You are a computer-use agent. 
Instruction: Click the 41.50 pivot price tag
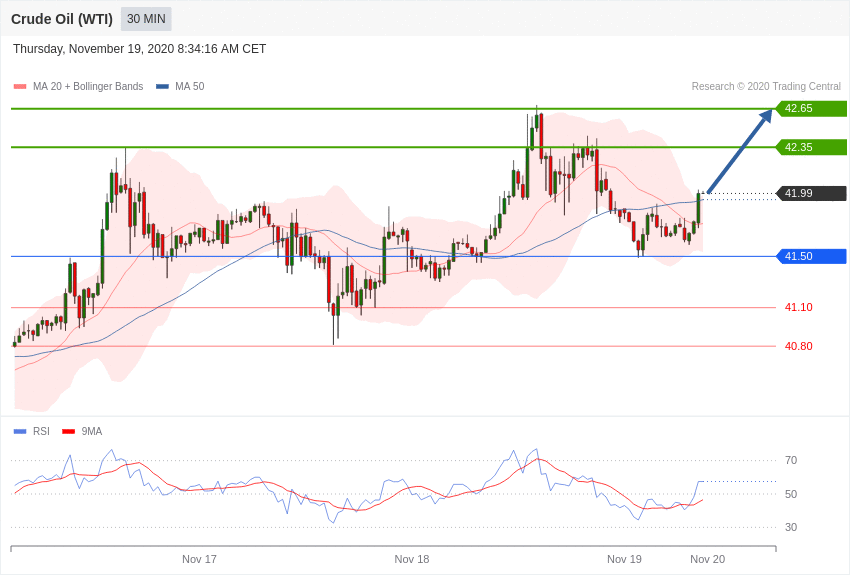812,256
